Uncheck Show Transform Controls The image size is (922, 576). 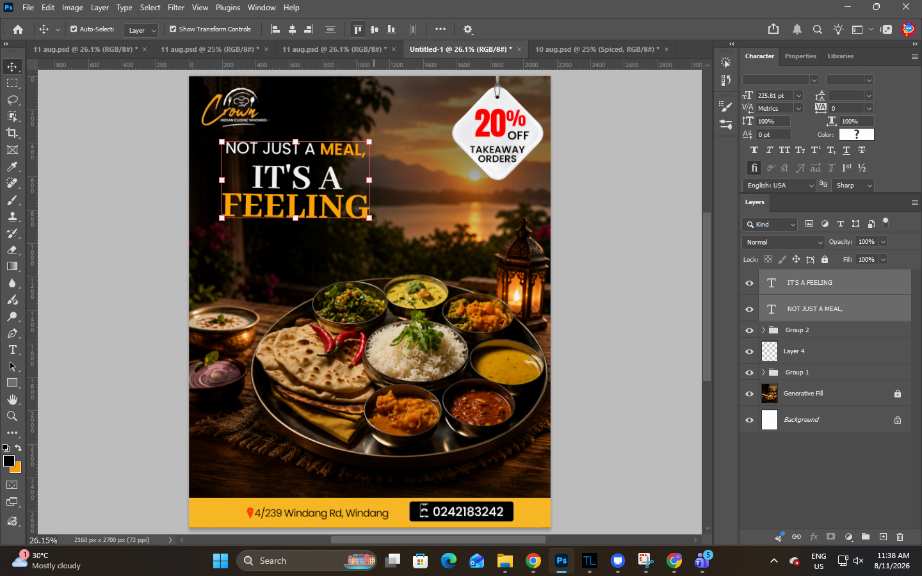173,29
